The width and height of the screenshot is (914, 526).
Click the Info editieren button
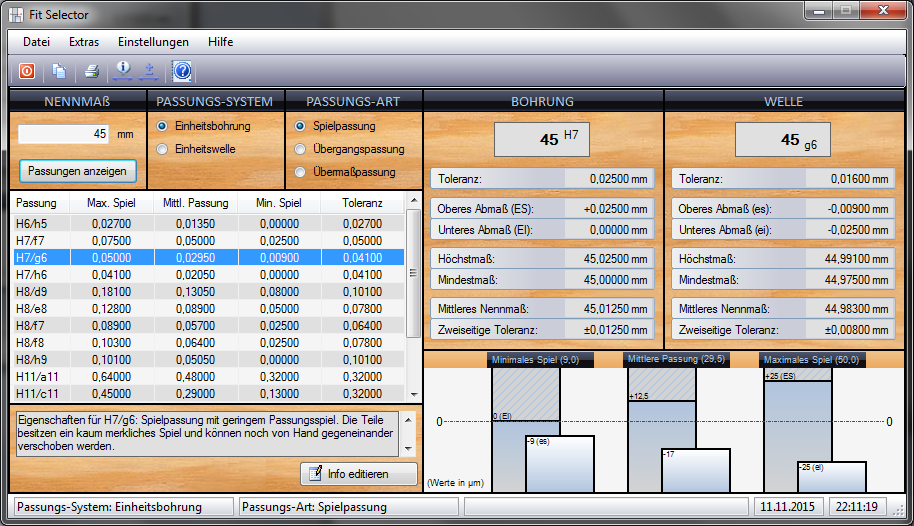(x=358, y=473)
